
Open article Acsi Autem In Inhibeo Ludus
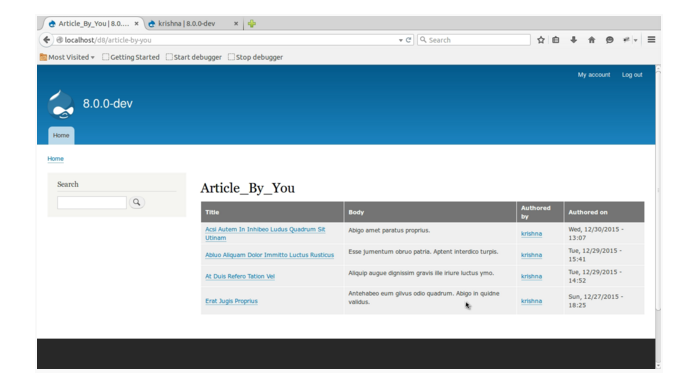coord(265,234)
